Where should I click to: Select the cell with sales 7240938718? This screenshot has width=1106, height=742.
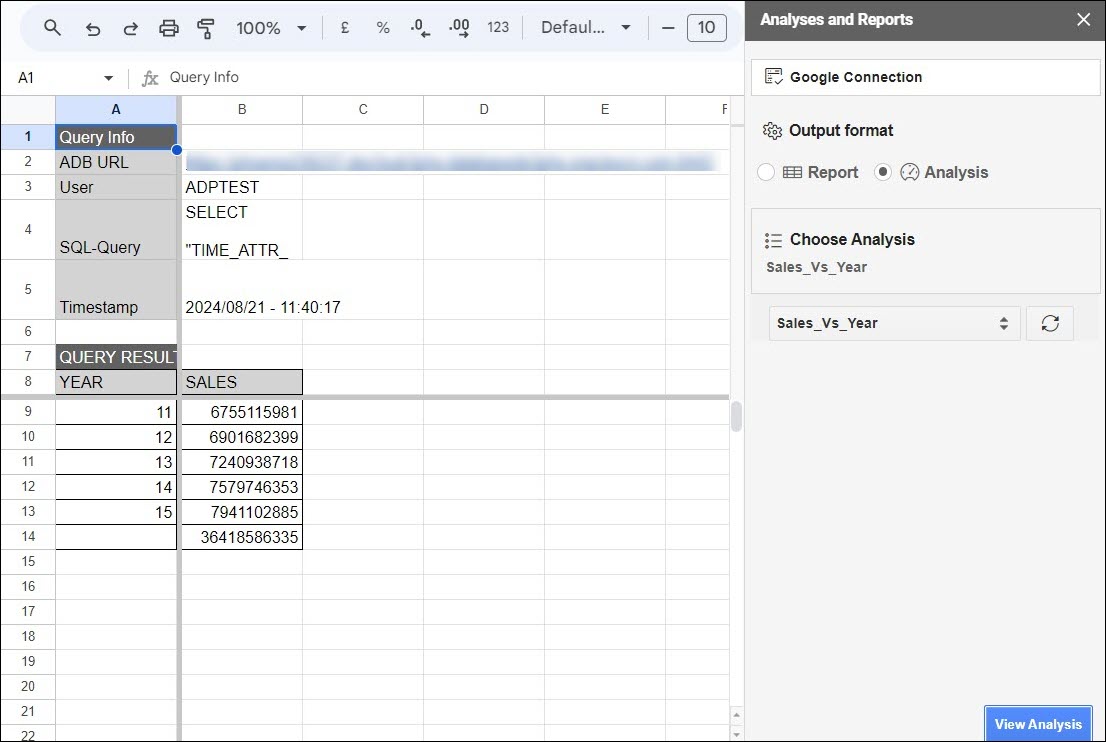pos(242,462)
